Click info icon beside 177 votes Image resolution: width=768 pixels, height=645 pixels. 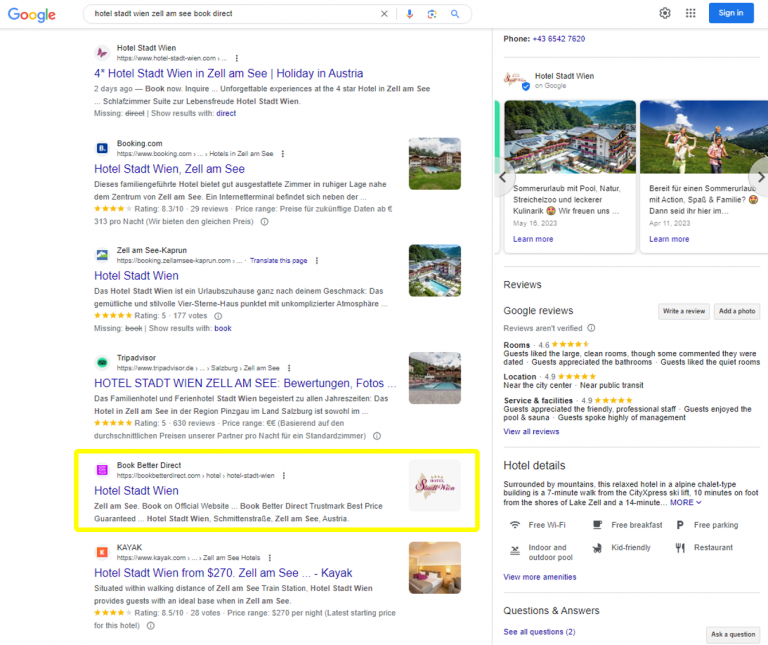218,316
